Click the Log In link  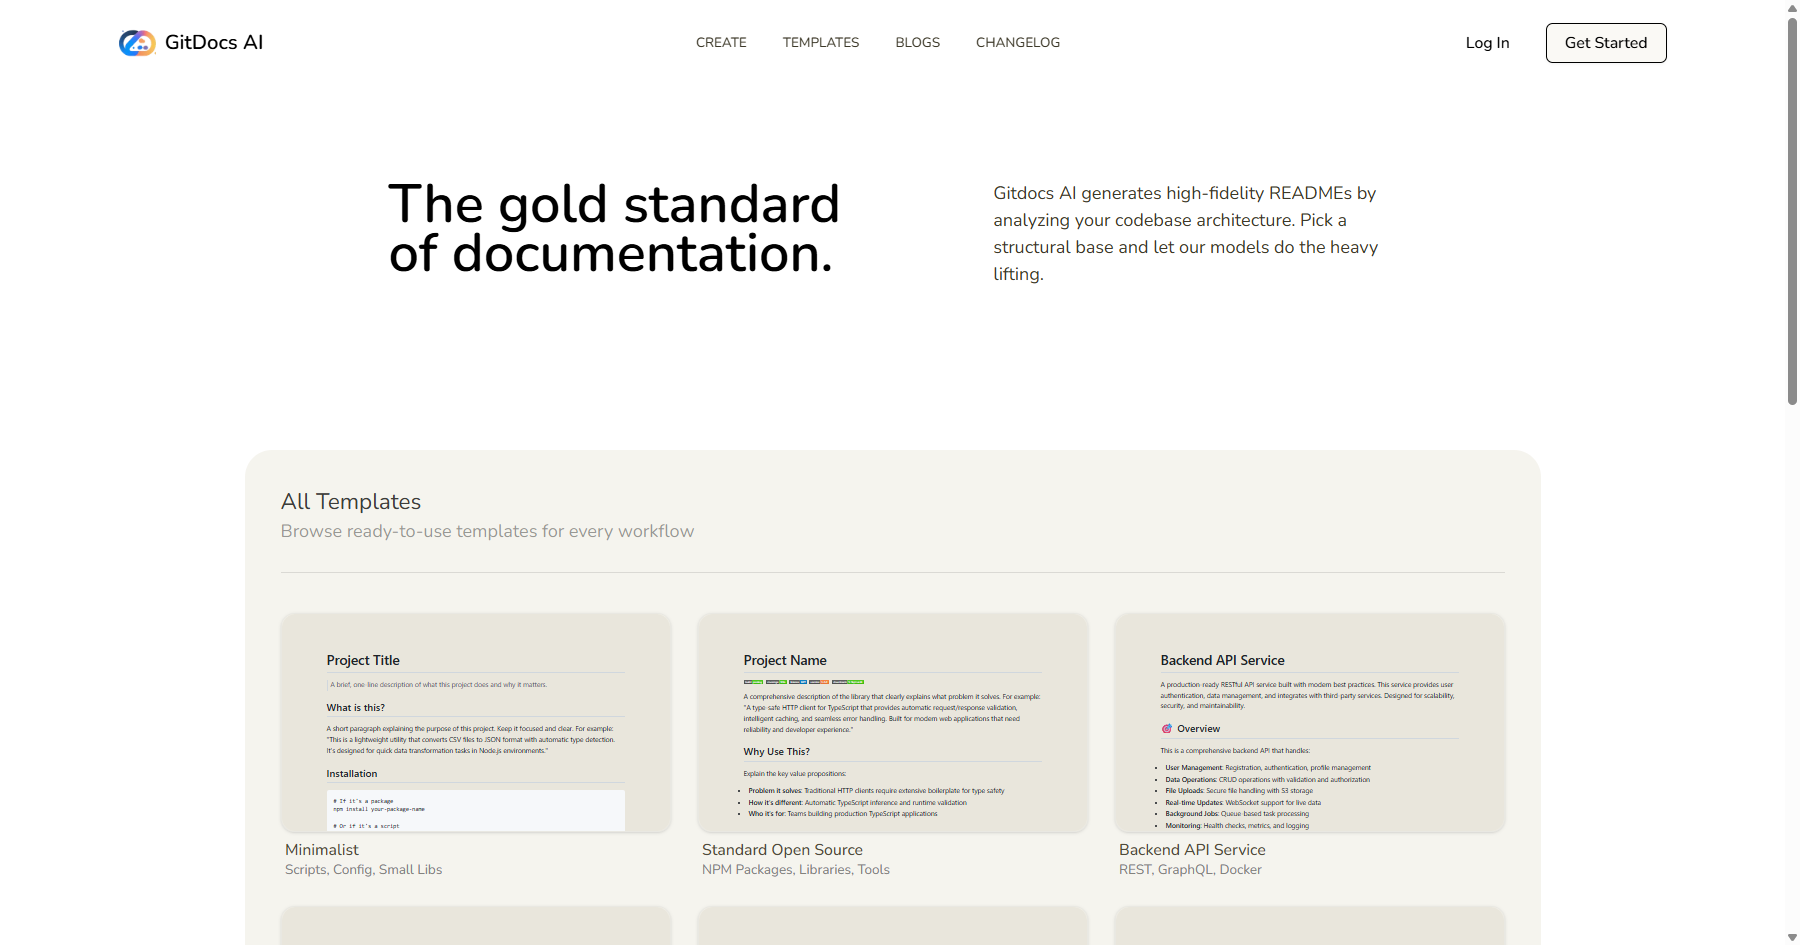tap(1487, 42)
